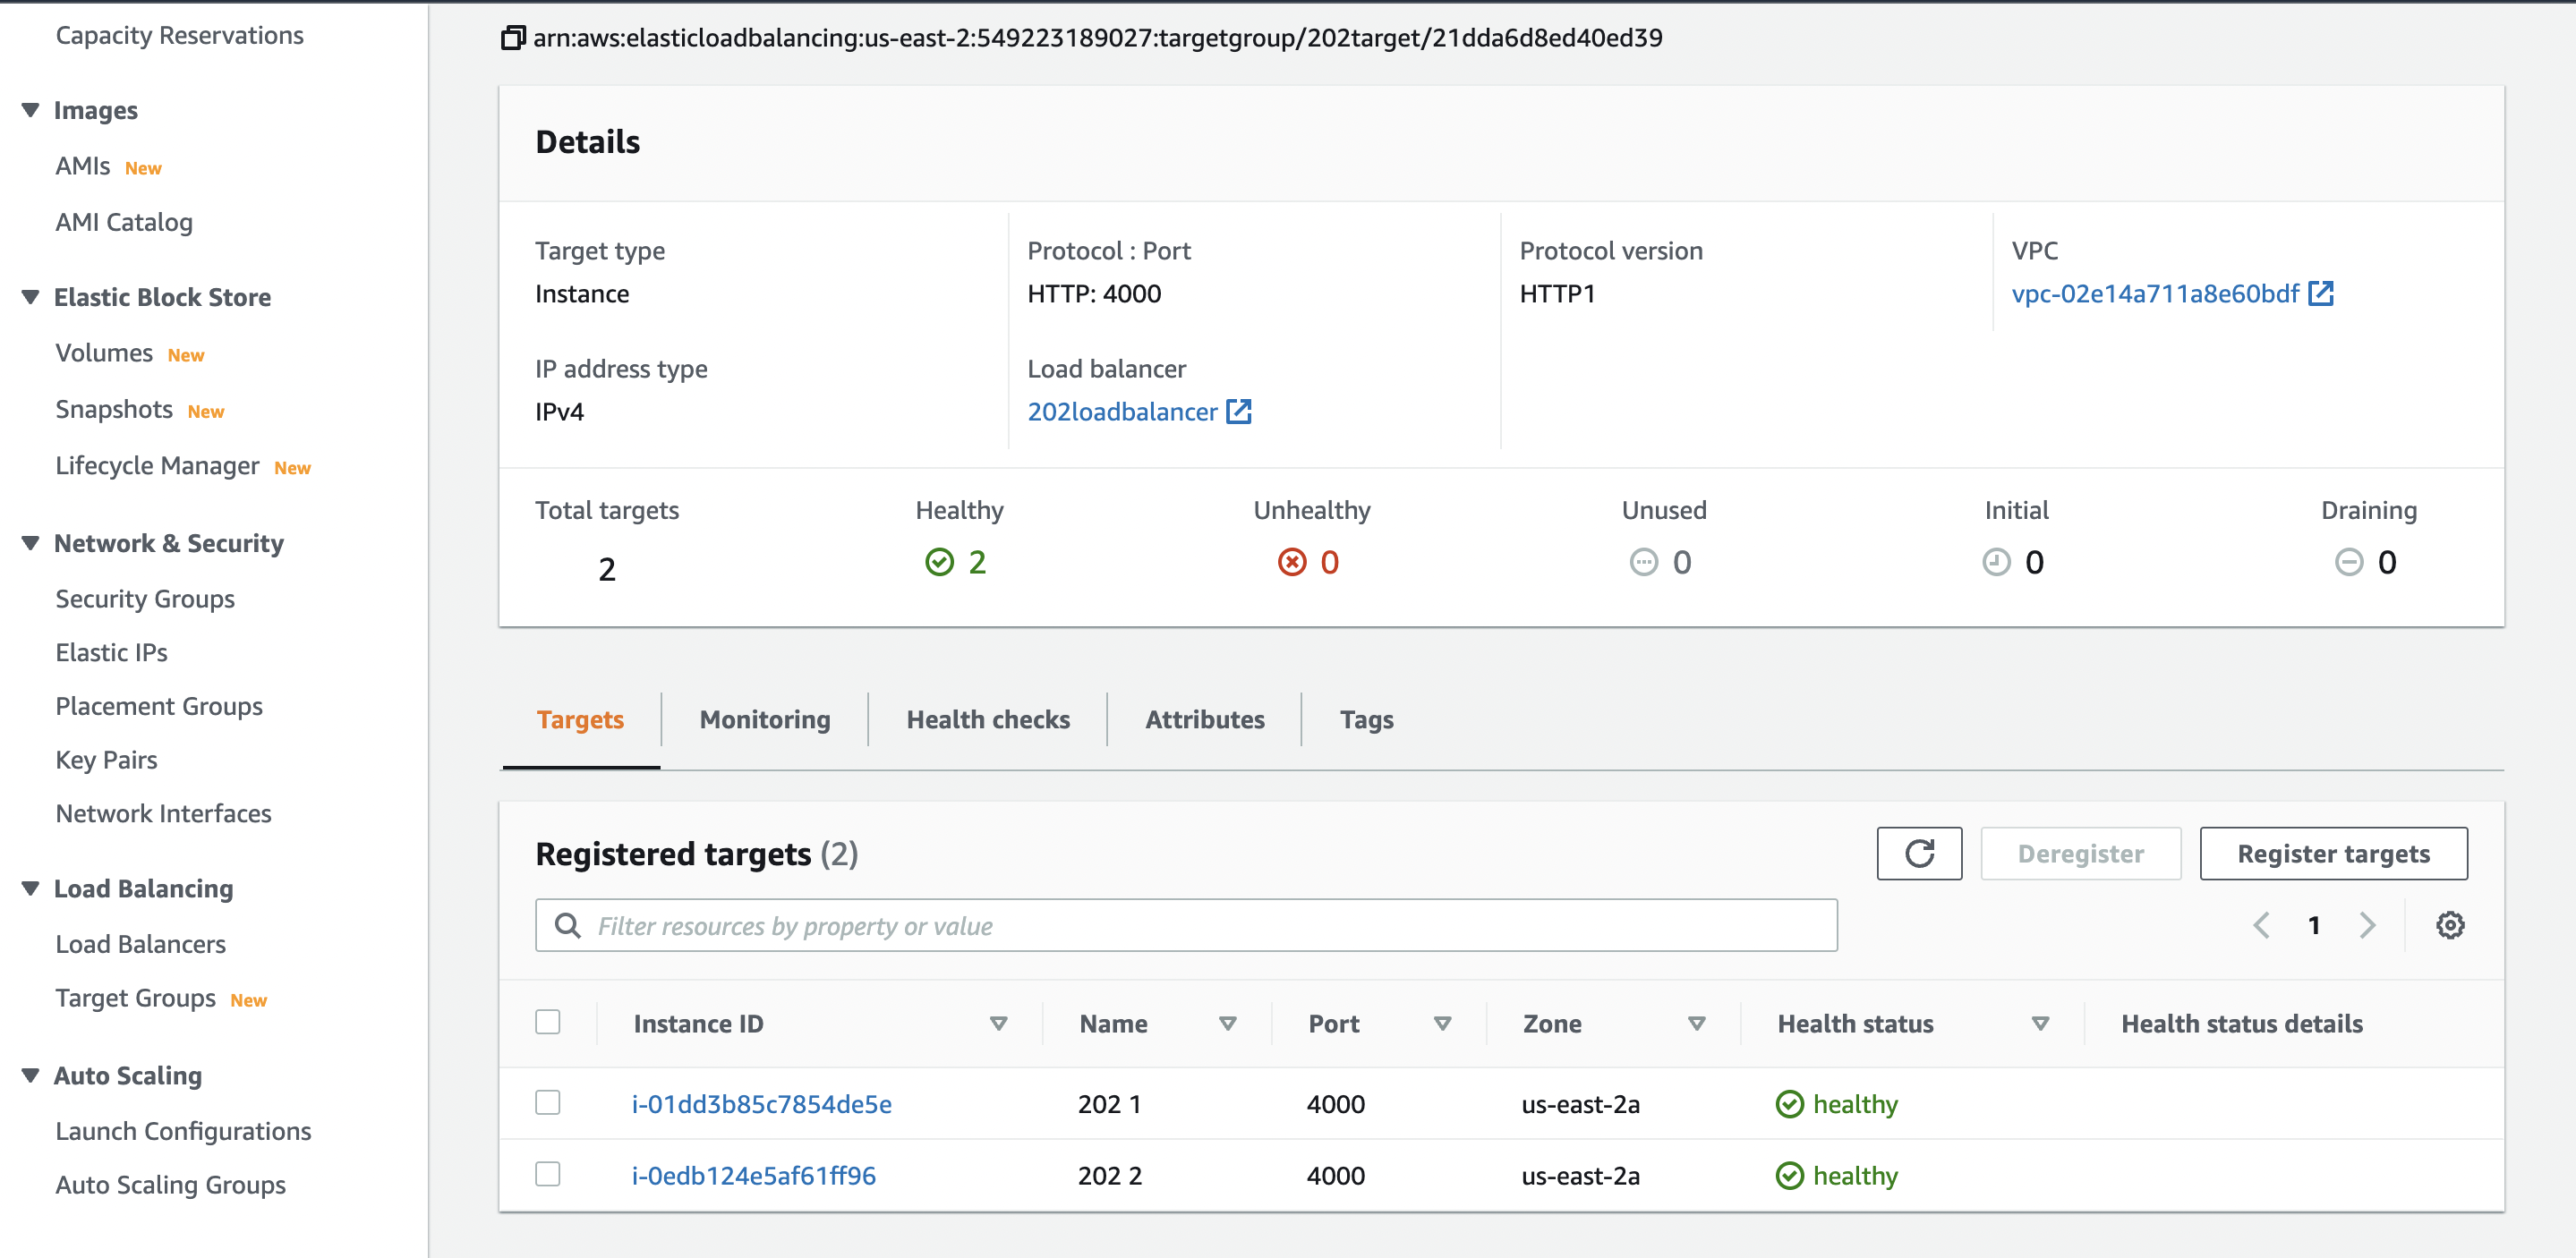The image size is (2576, 1258).
Task: Collapse the Load Balancing sidebar section
Action: tap(31, 888)
